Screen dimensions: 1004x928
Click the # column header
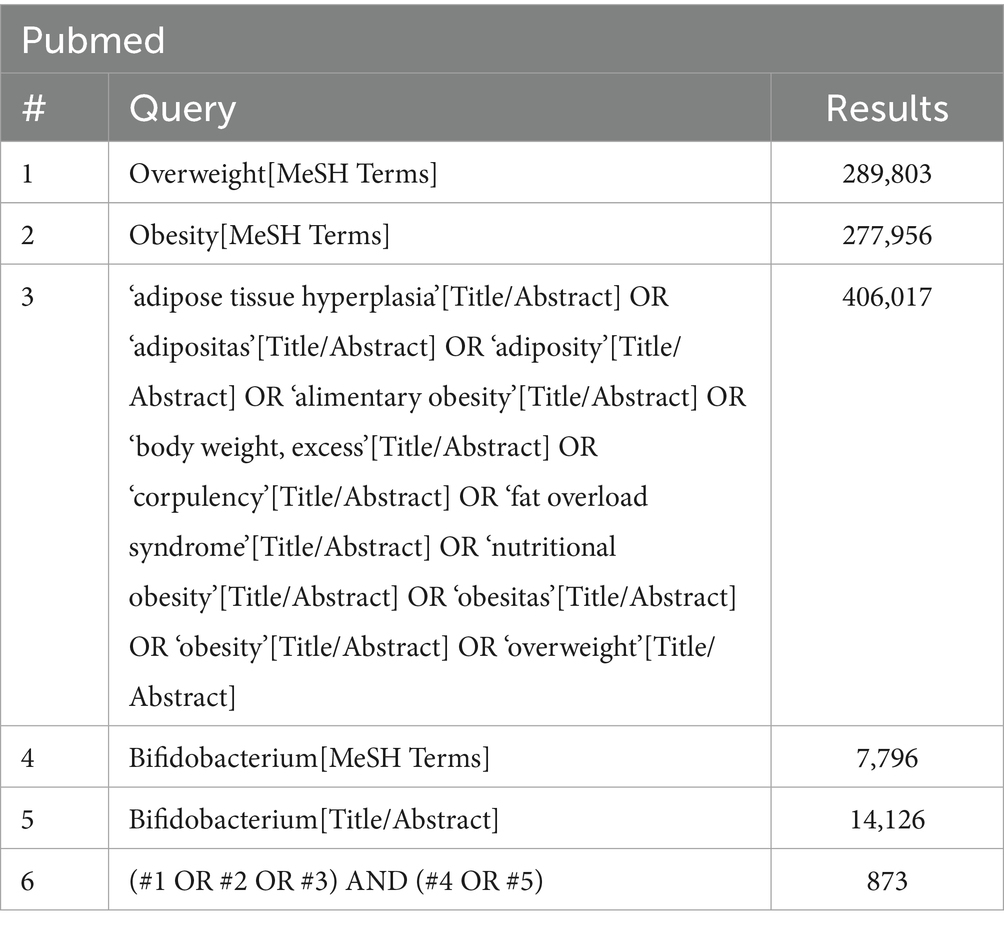34,108
